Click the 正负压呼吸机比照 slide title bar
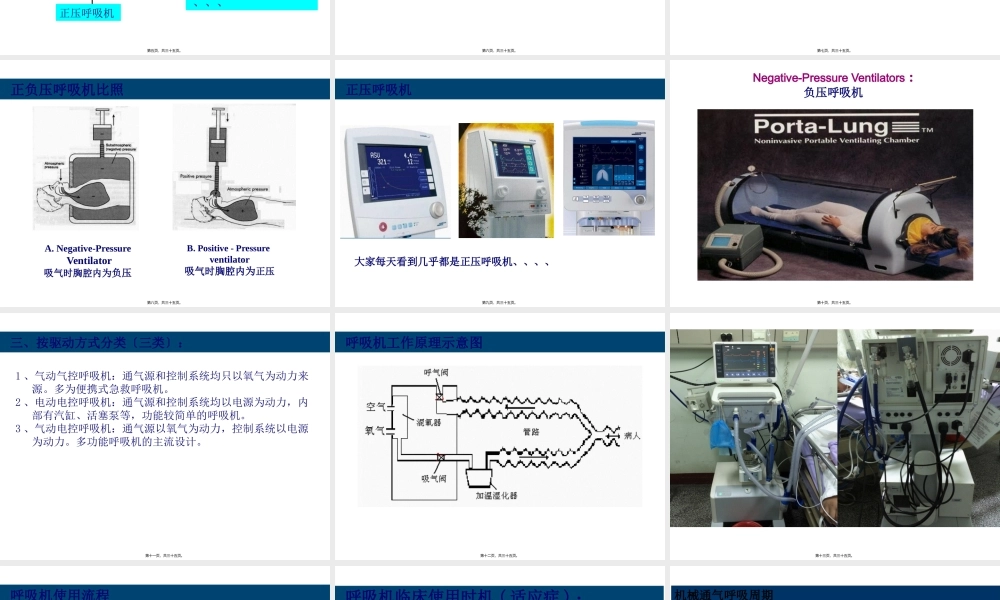Viewport: 1000px width, 600px height. click(x=67, y=88)
